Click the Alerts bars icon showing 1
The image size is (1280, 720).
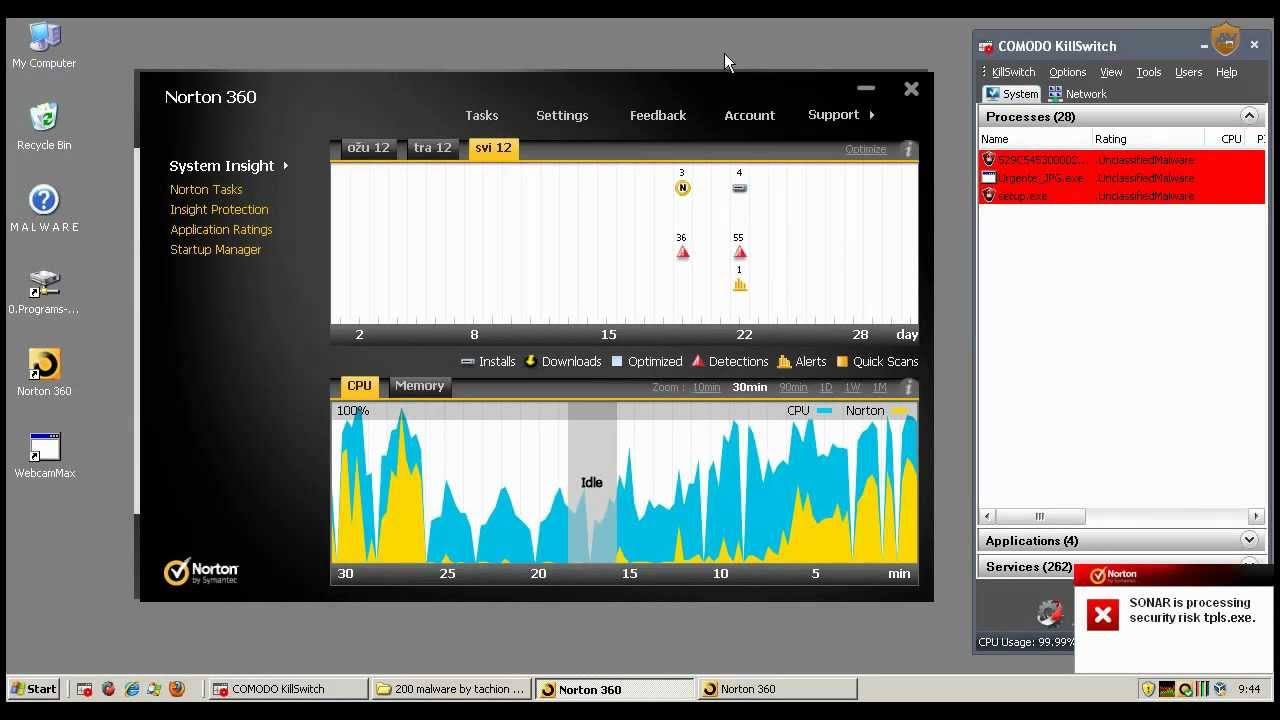click(x=739, y=284)
